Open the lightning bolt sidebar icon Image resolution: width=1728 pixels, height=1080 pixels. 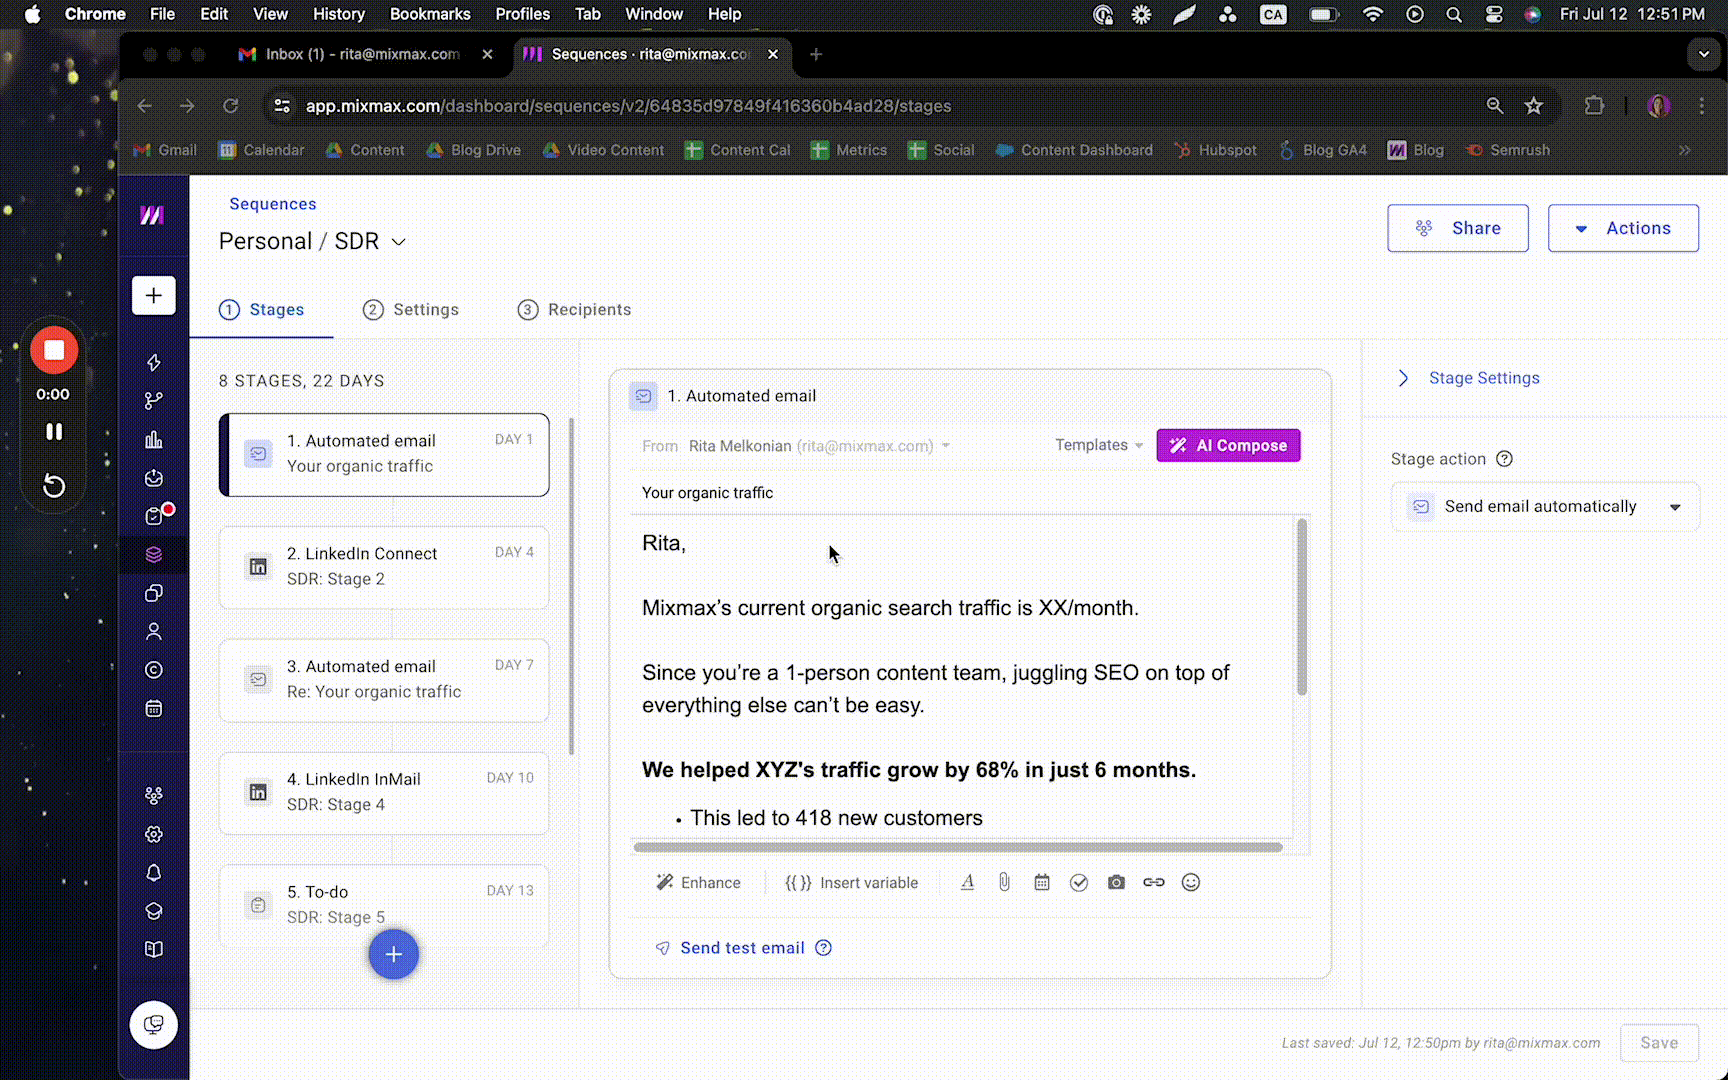click(x=154, y=362)
